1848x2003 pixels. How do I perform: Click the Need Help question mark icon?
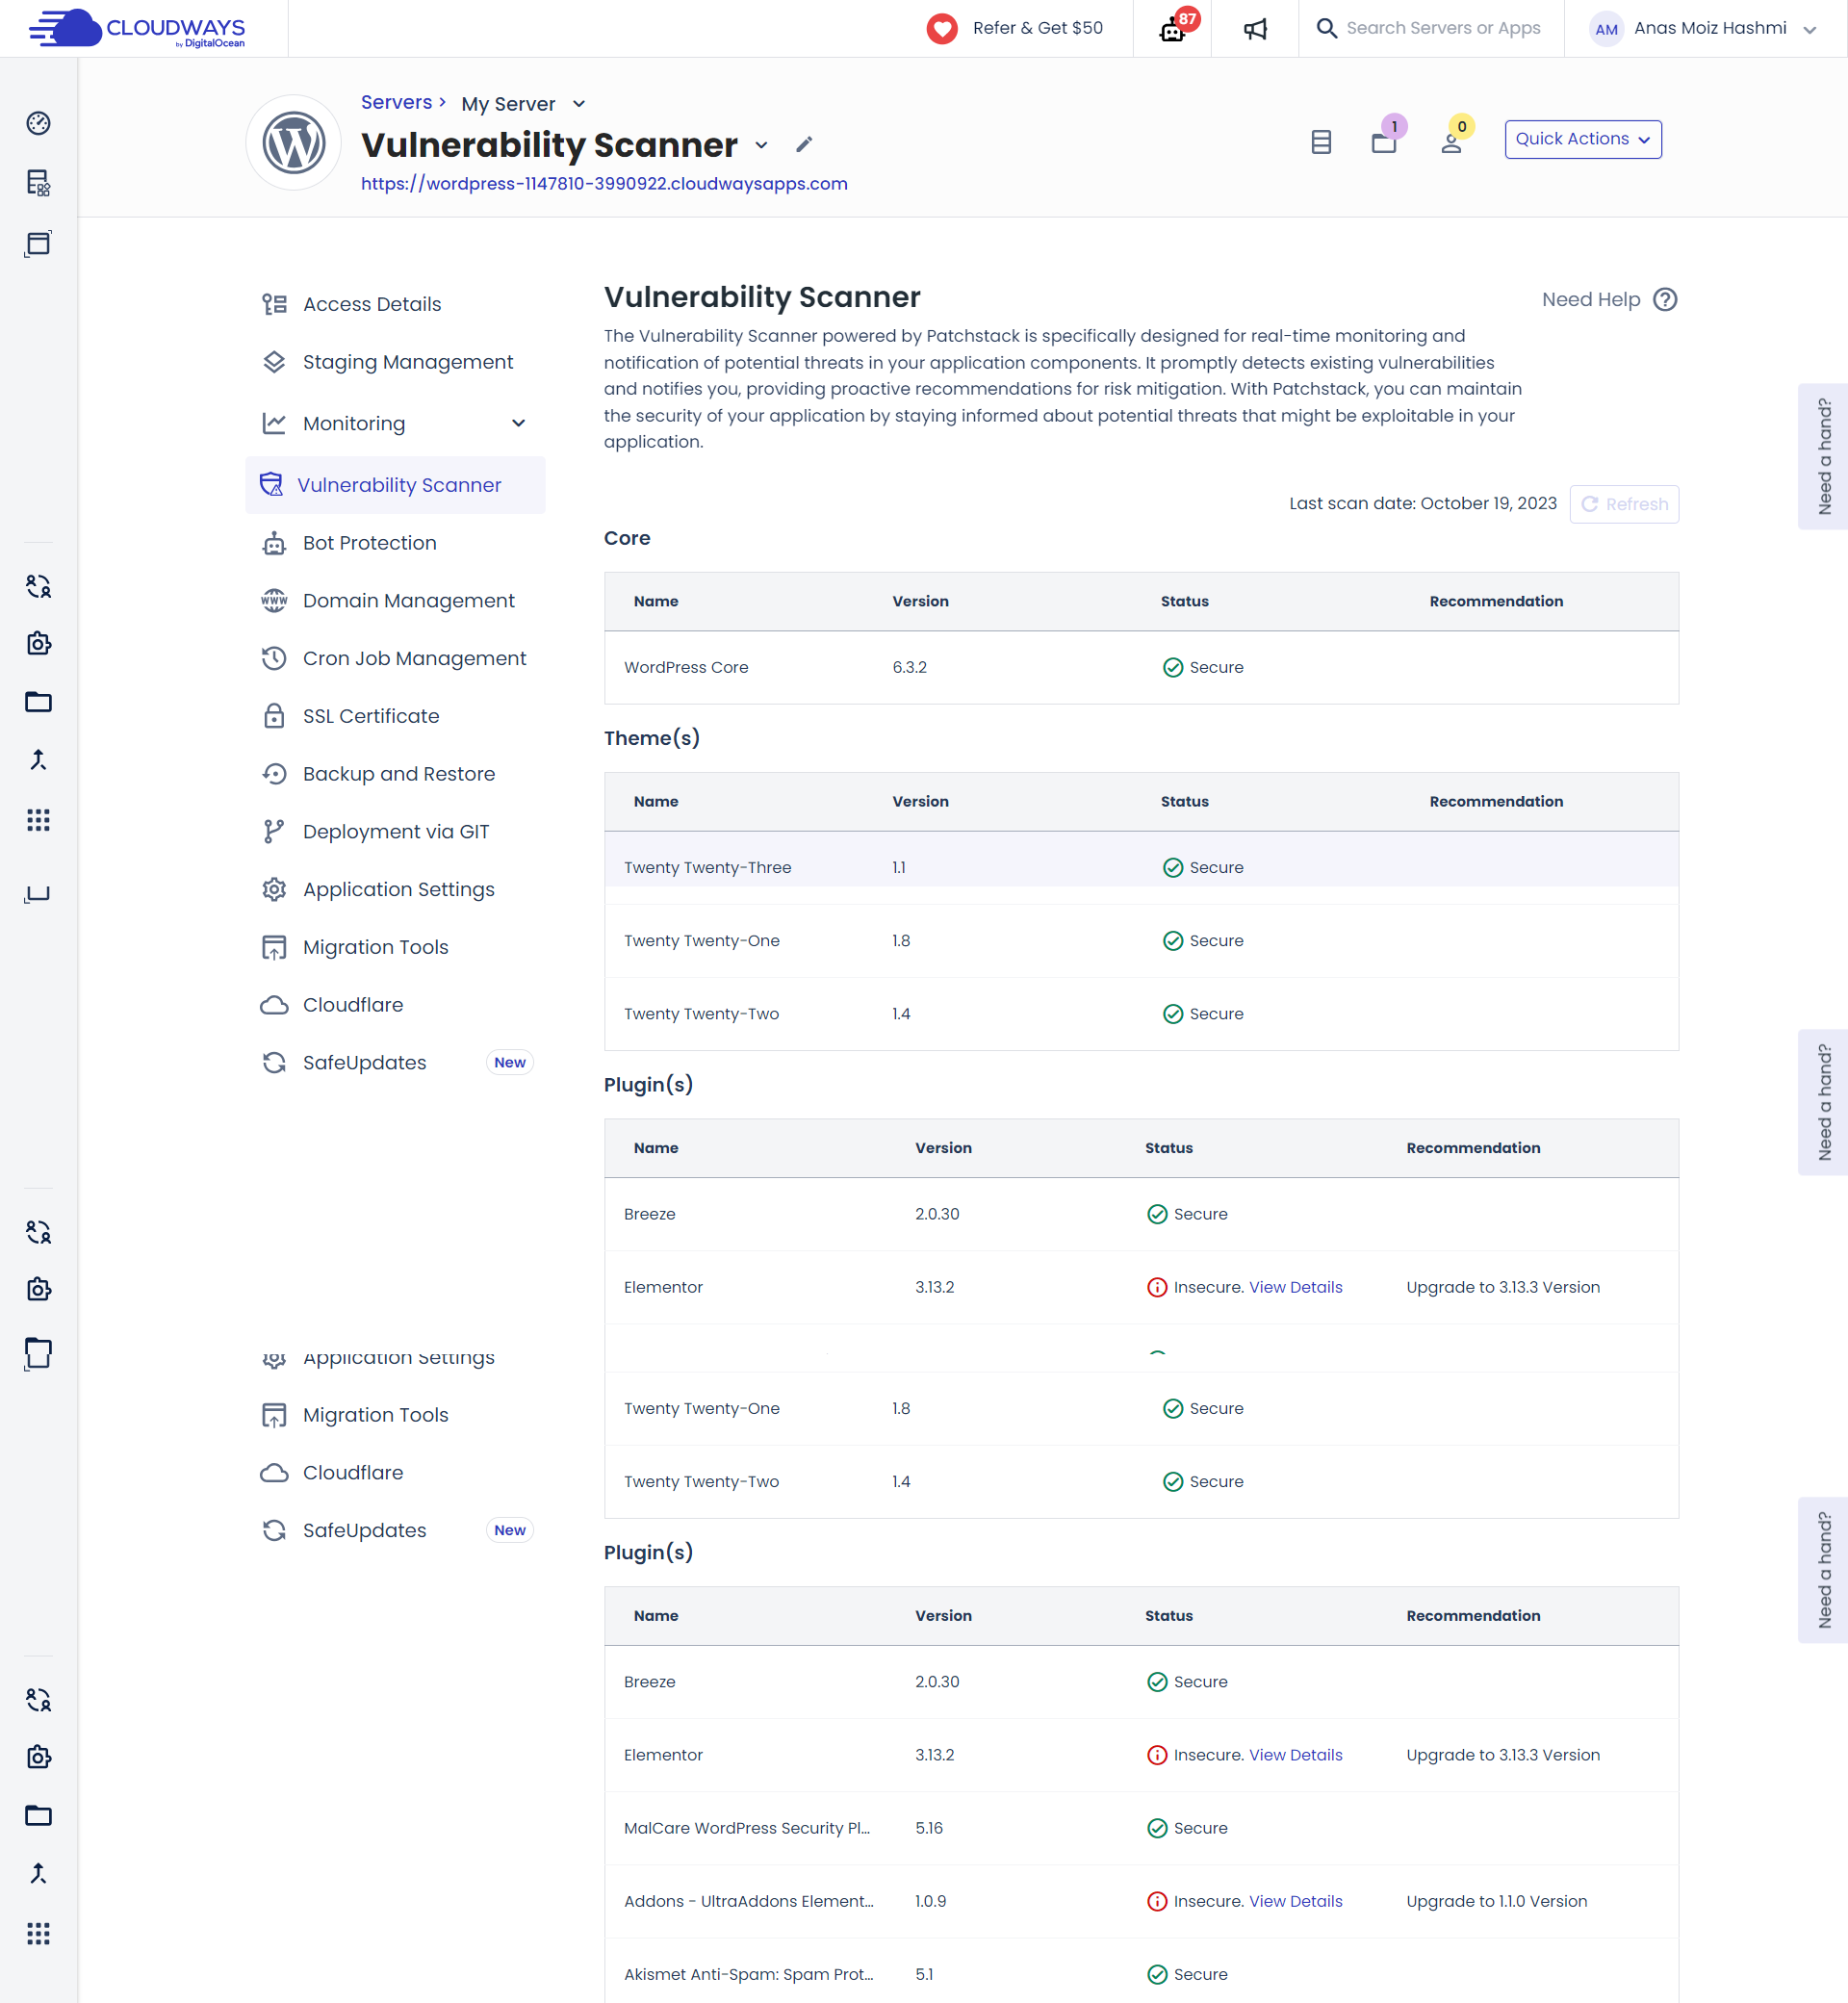(x=1665, y=299)
